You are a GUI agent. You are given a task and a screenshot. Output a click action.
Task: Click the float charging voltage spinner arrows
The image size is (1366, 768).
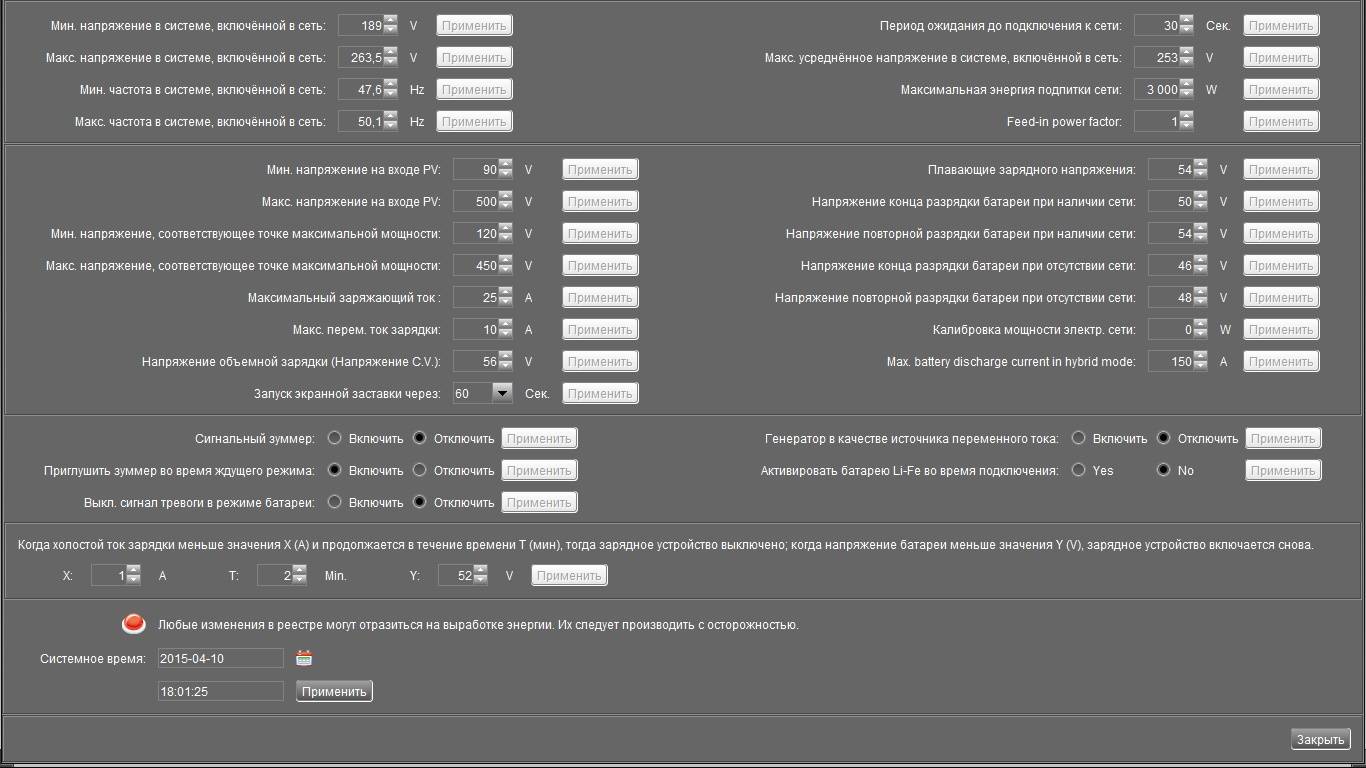pyautogui.click(x=1201, y=170)
